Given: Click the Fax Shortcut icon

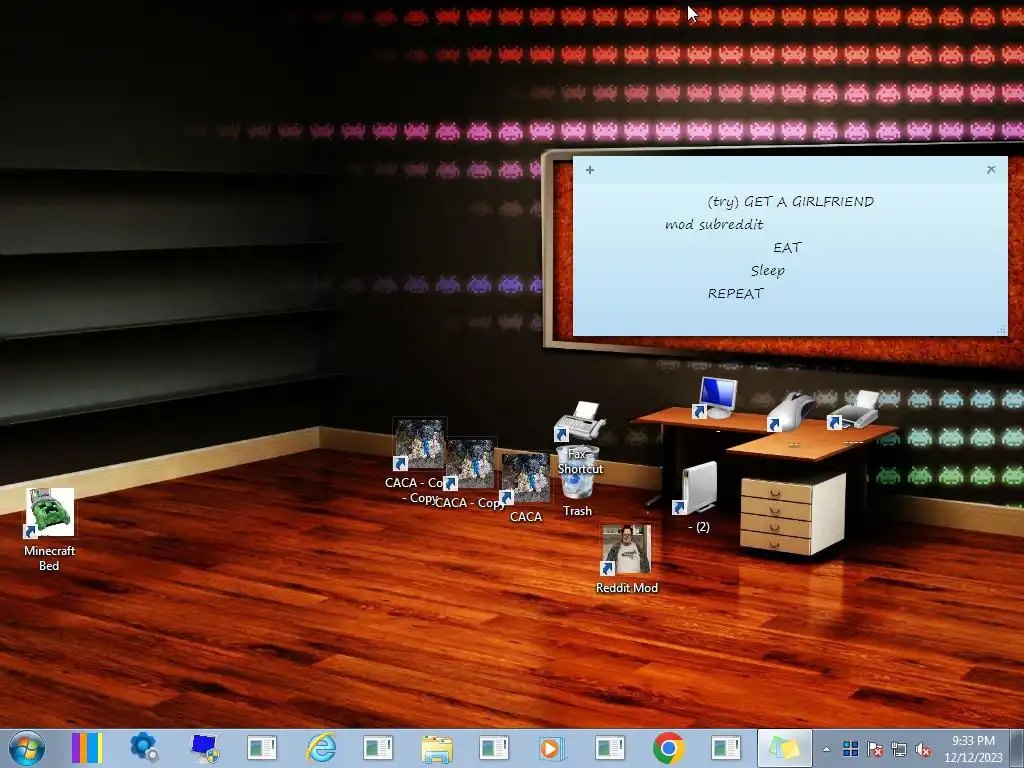Looking at the screenshot, I should (580, 421).
